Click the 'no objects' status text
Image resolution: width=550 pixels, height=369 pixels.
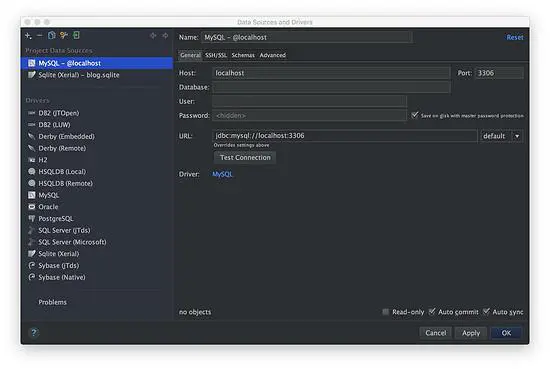(x=195, y=312)
